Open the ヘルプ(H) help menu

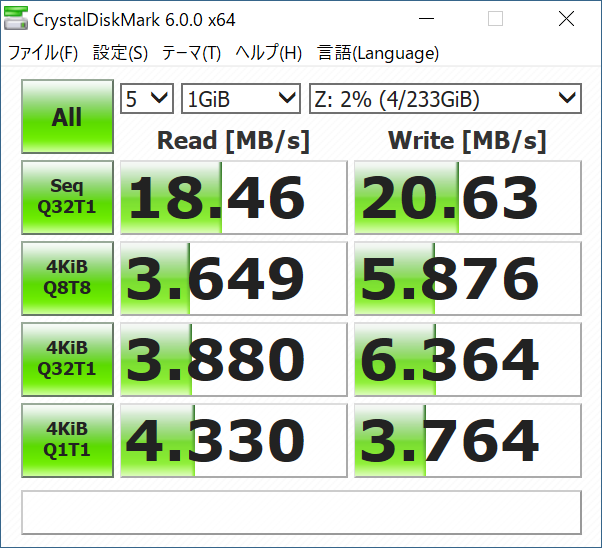pos(268,53)
